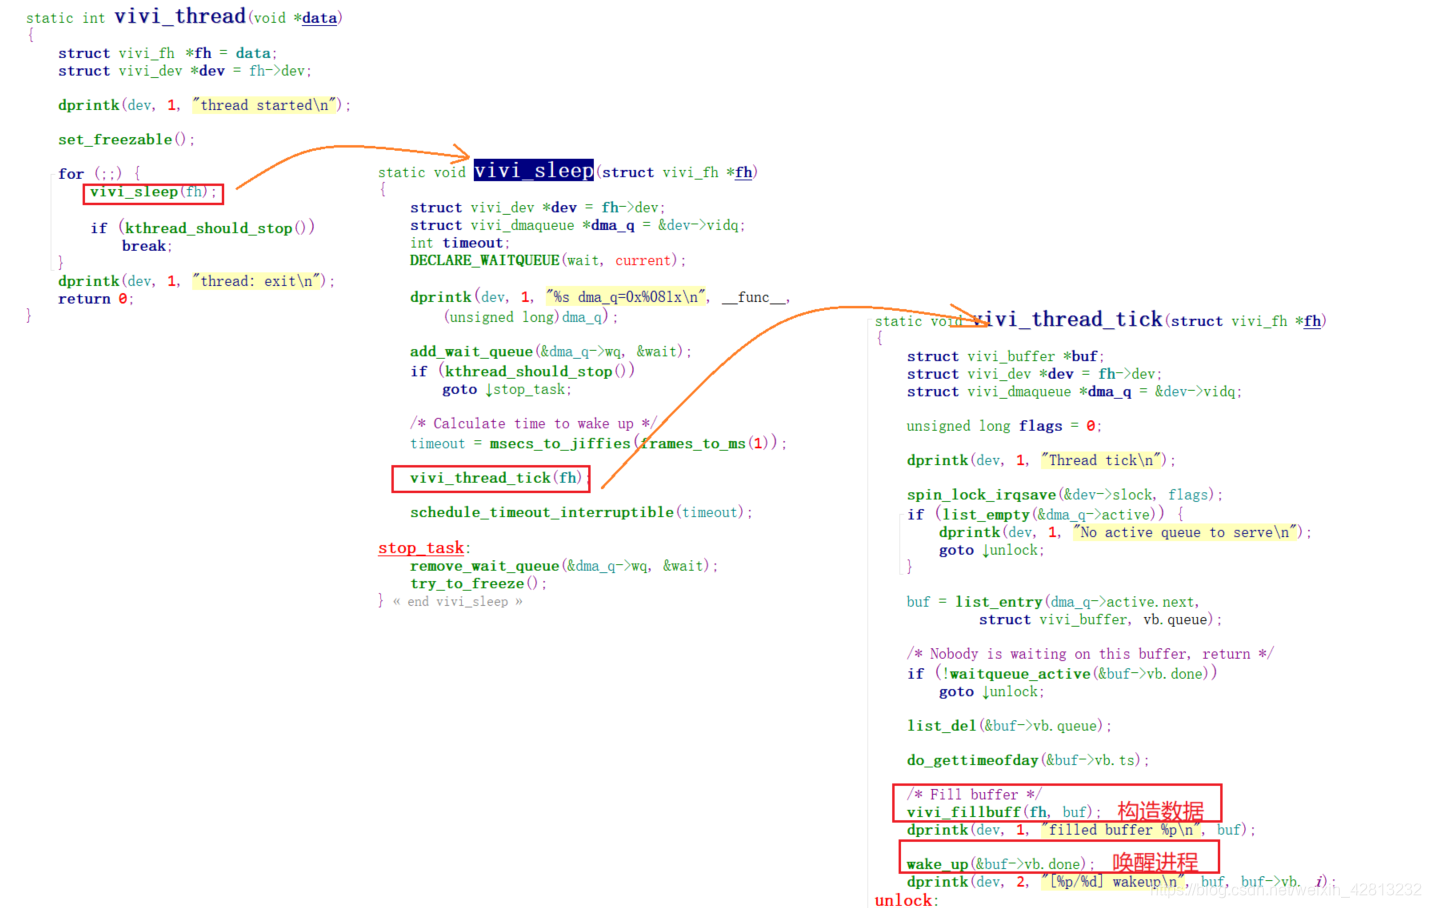The image size is (1431, 908).
Task: Click the __func__ argument
Action: tap(753, 297)
